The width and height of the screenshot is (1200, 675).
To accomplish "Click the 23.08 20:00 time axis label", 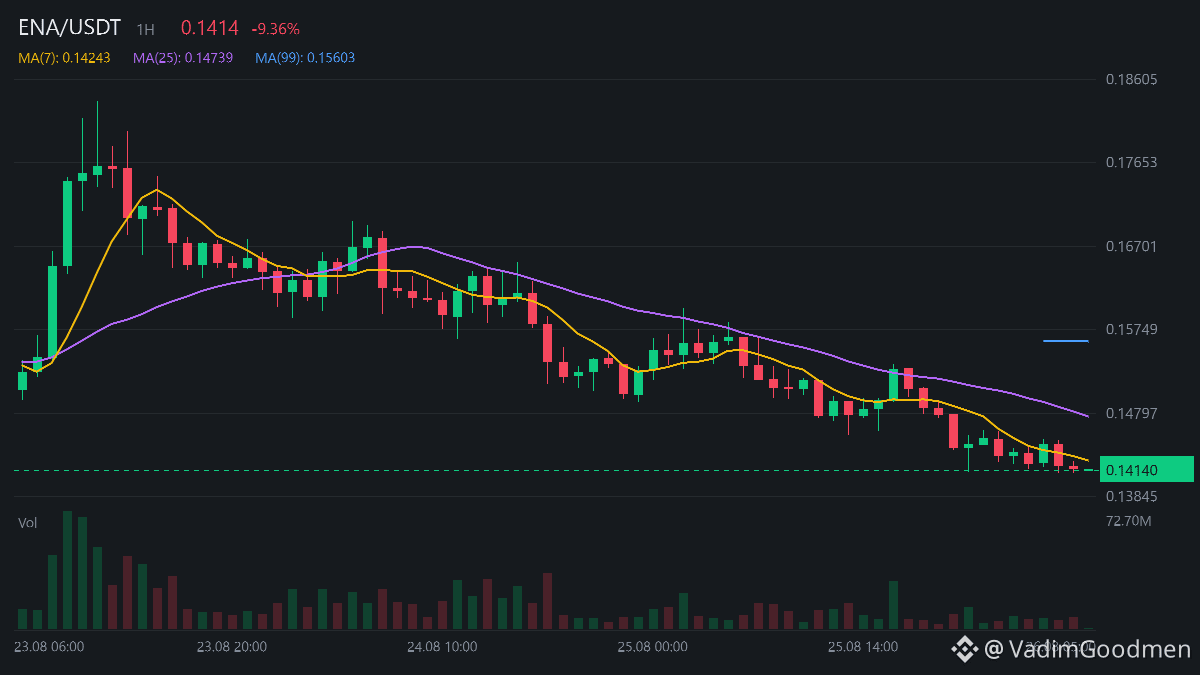I will click(232, 647).
